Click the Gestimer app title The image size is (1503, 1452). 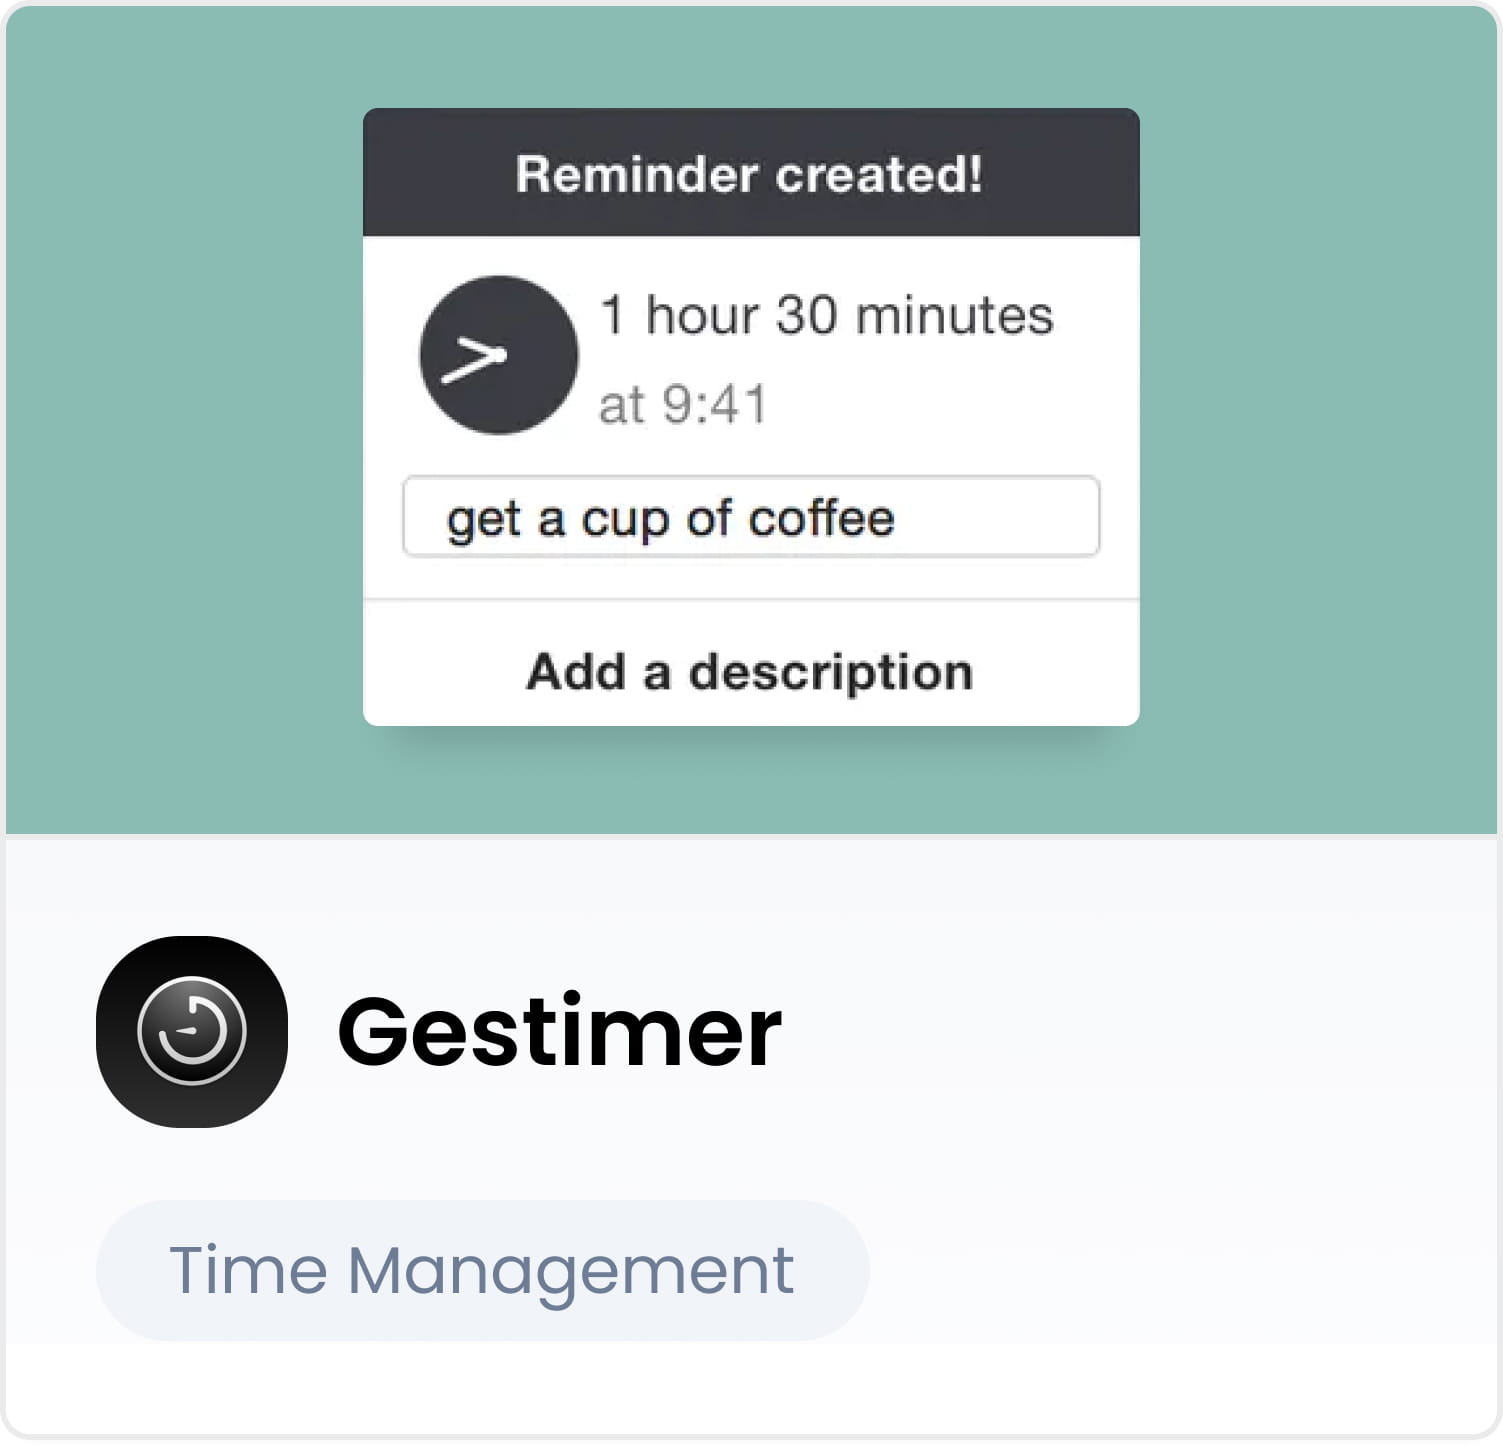(559, 1032)
